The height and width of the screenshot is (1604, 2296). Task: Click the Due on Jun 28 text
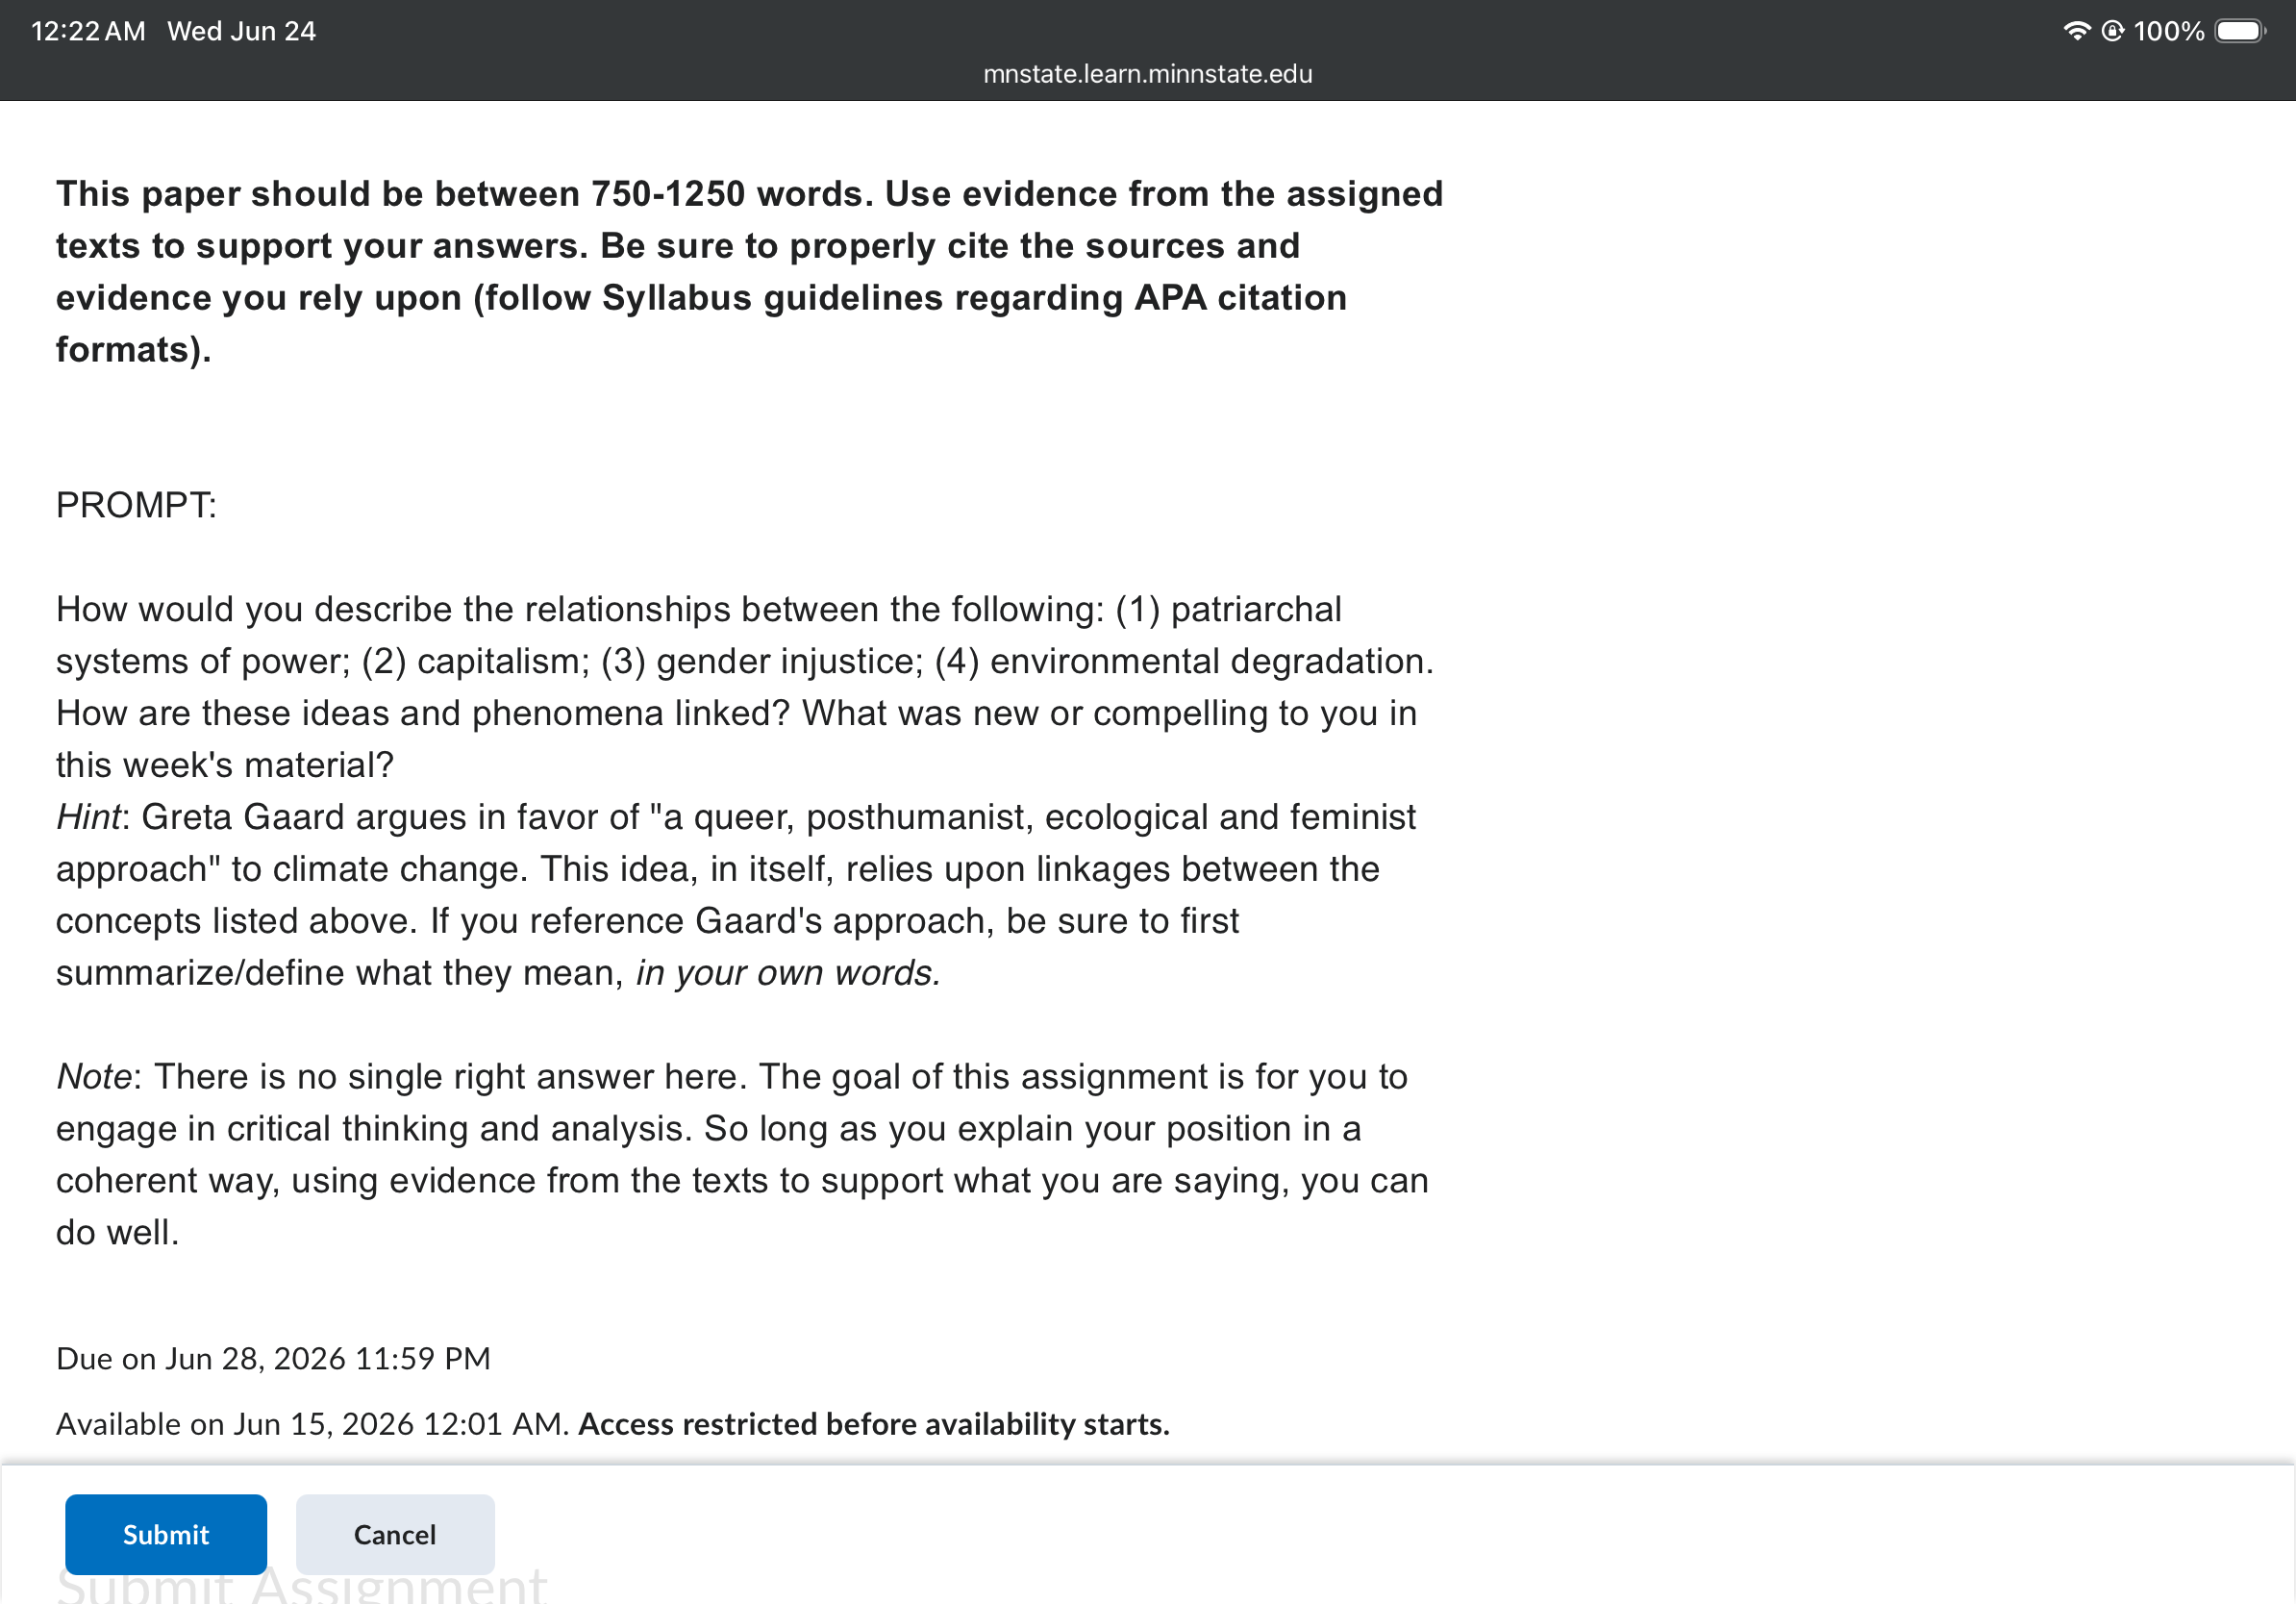(x=273, y=1358)
